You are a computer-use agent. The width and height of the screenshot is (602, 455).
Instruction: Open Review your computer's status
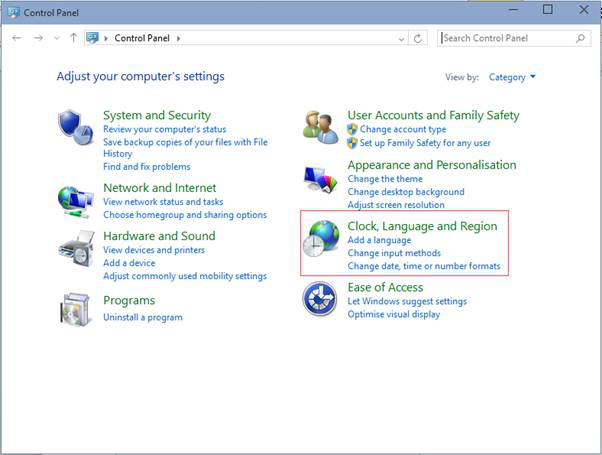(x=165, y=129)
